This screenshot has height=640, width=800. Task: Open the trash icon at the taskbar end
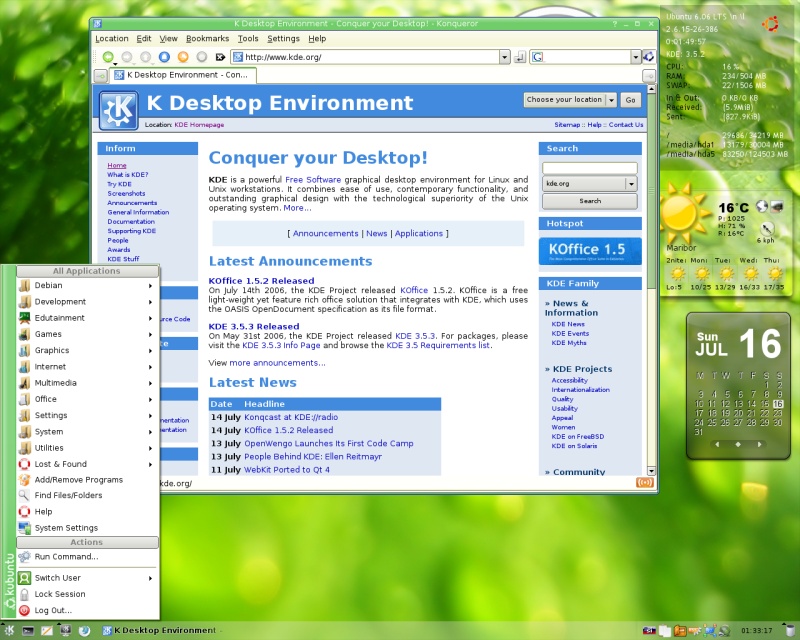point(790,631)
